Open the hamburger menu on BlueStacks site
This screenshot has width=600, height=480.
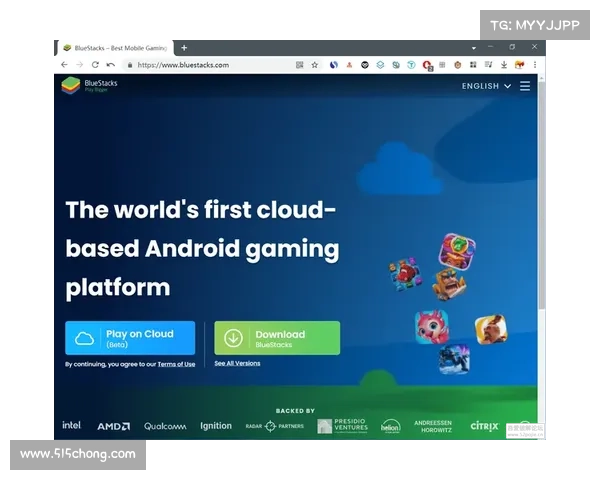click(525, 86)
